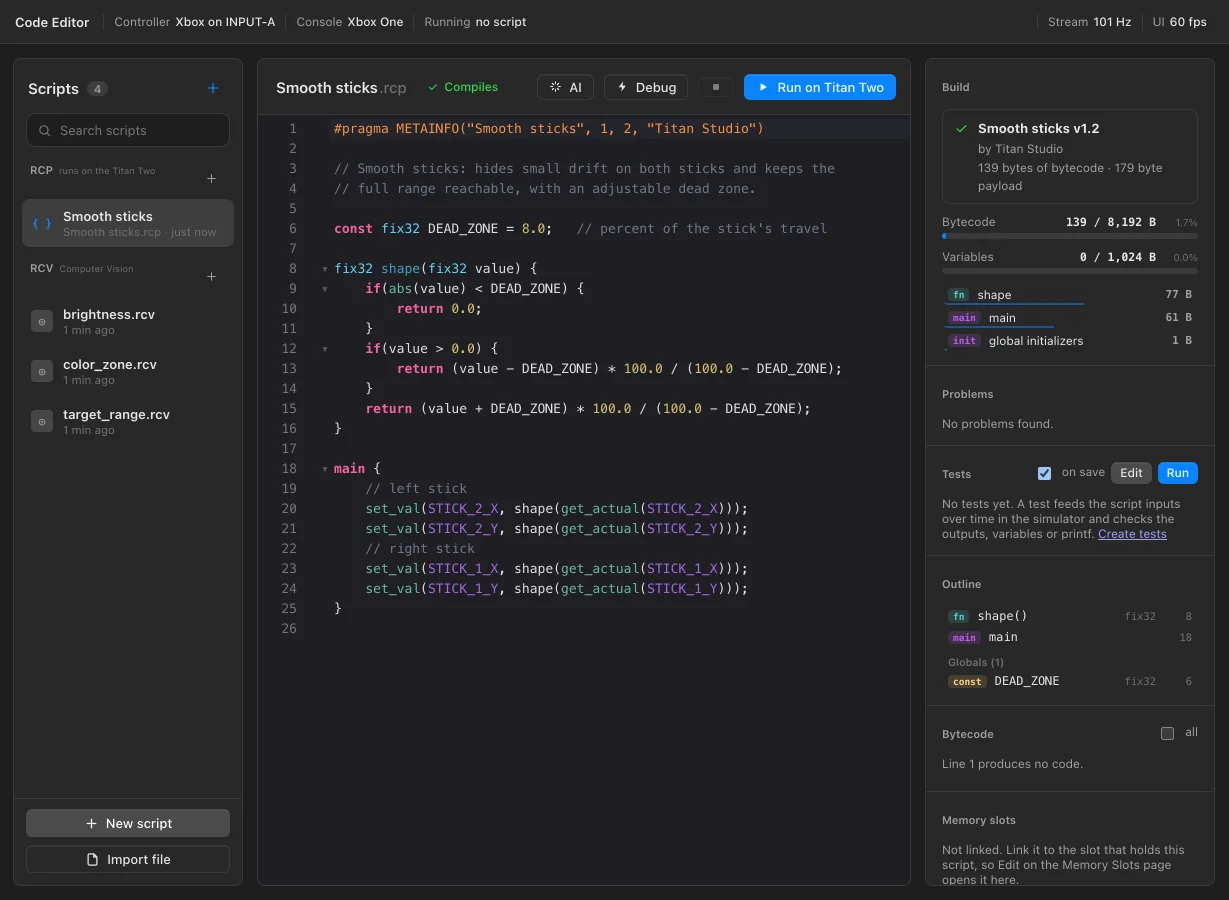Click the Smooth sticks.rcp file title

[341, 88]
